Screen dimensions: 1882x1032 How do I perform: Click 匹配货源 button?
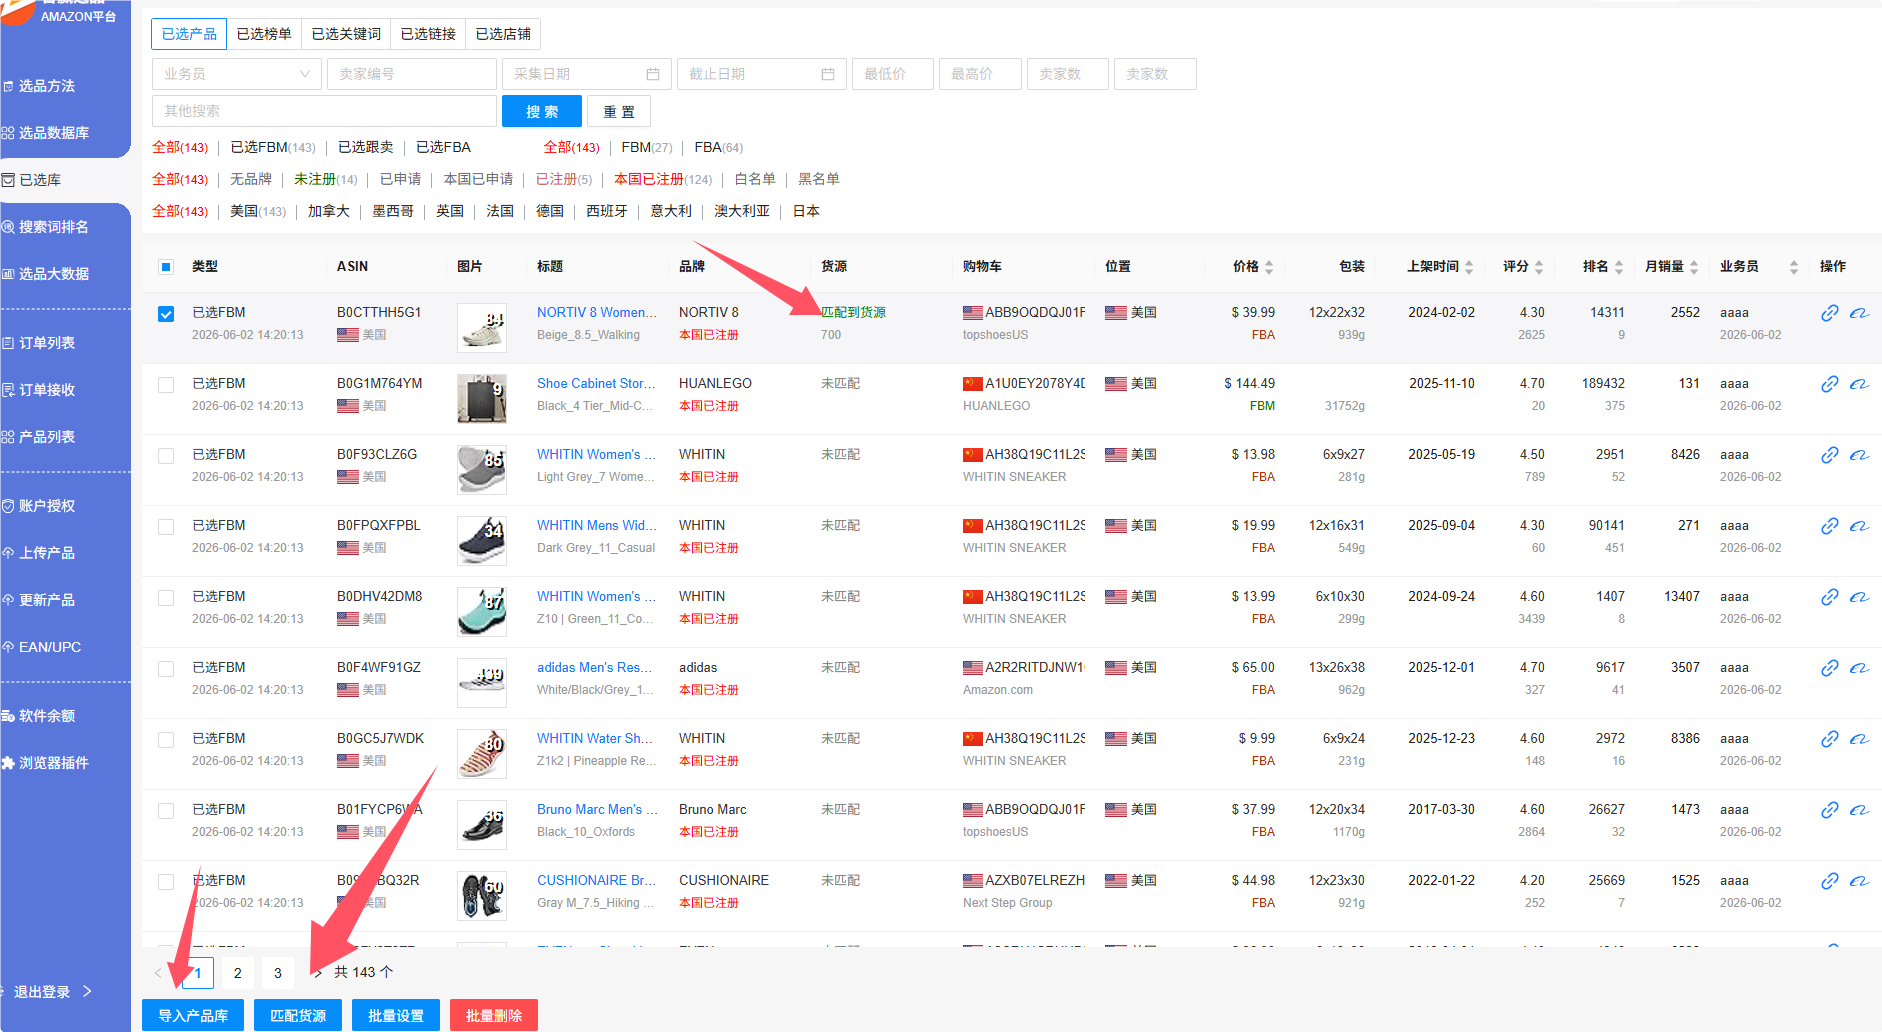click(x=298, y=1015)
